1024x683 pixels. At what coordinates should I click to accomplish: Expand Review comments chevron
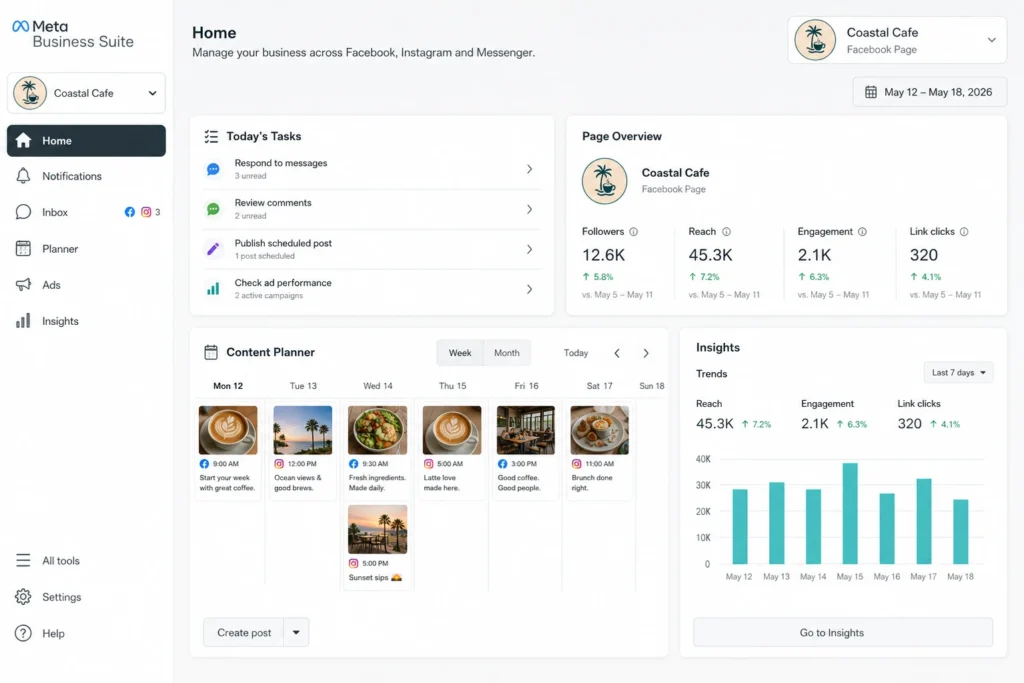529,209
